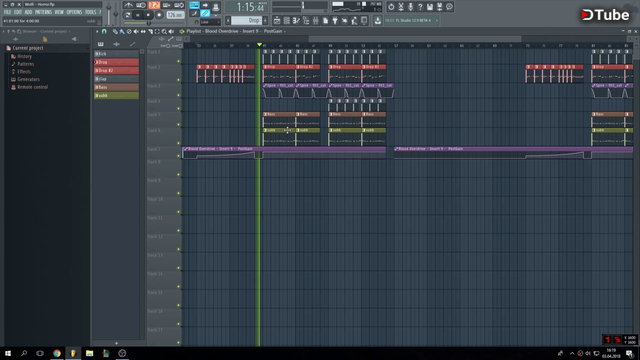Open the playlist view button

click(277, 20)
